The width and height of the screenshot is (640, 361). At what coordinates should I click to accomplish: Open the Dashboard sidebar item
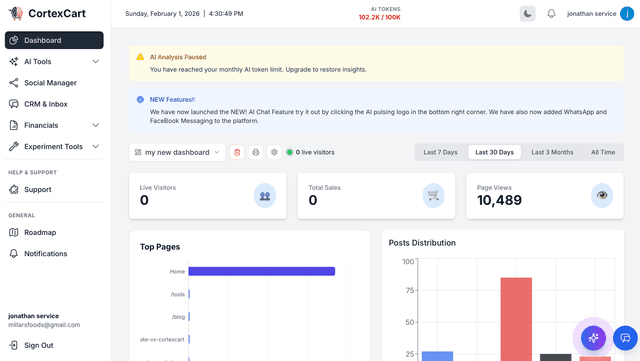[54, 40]
